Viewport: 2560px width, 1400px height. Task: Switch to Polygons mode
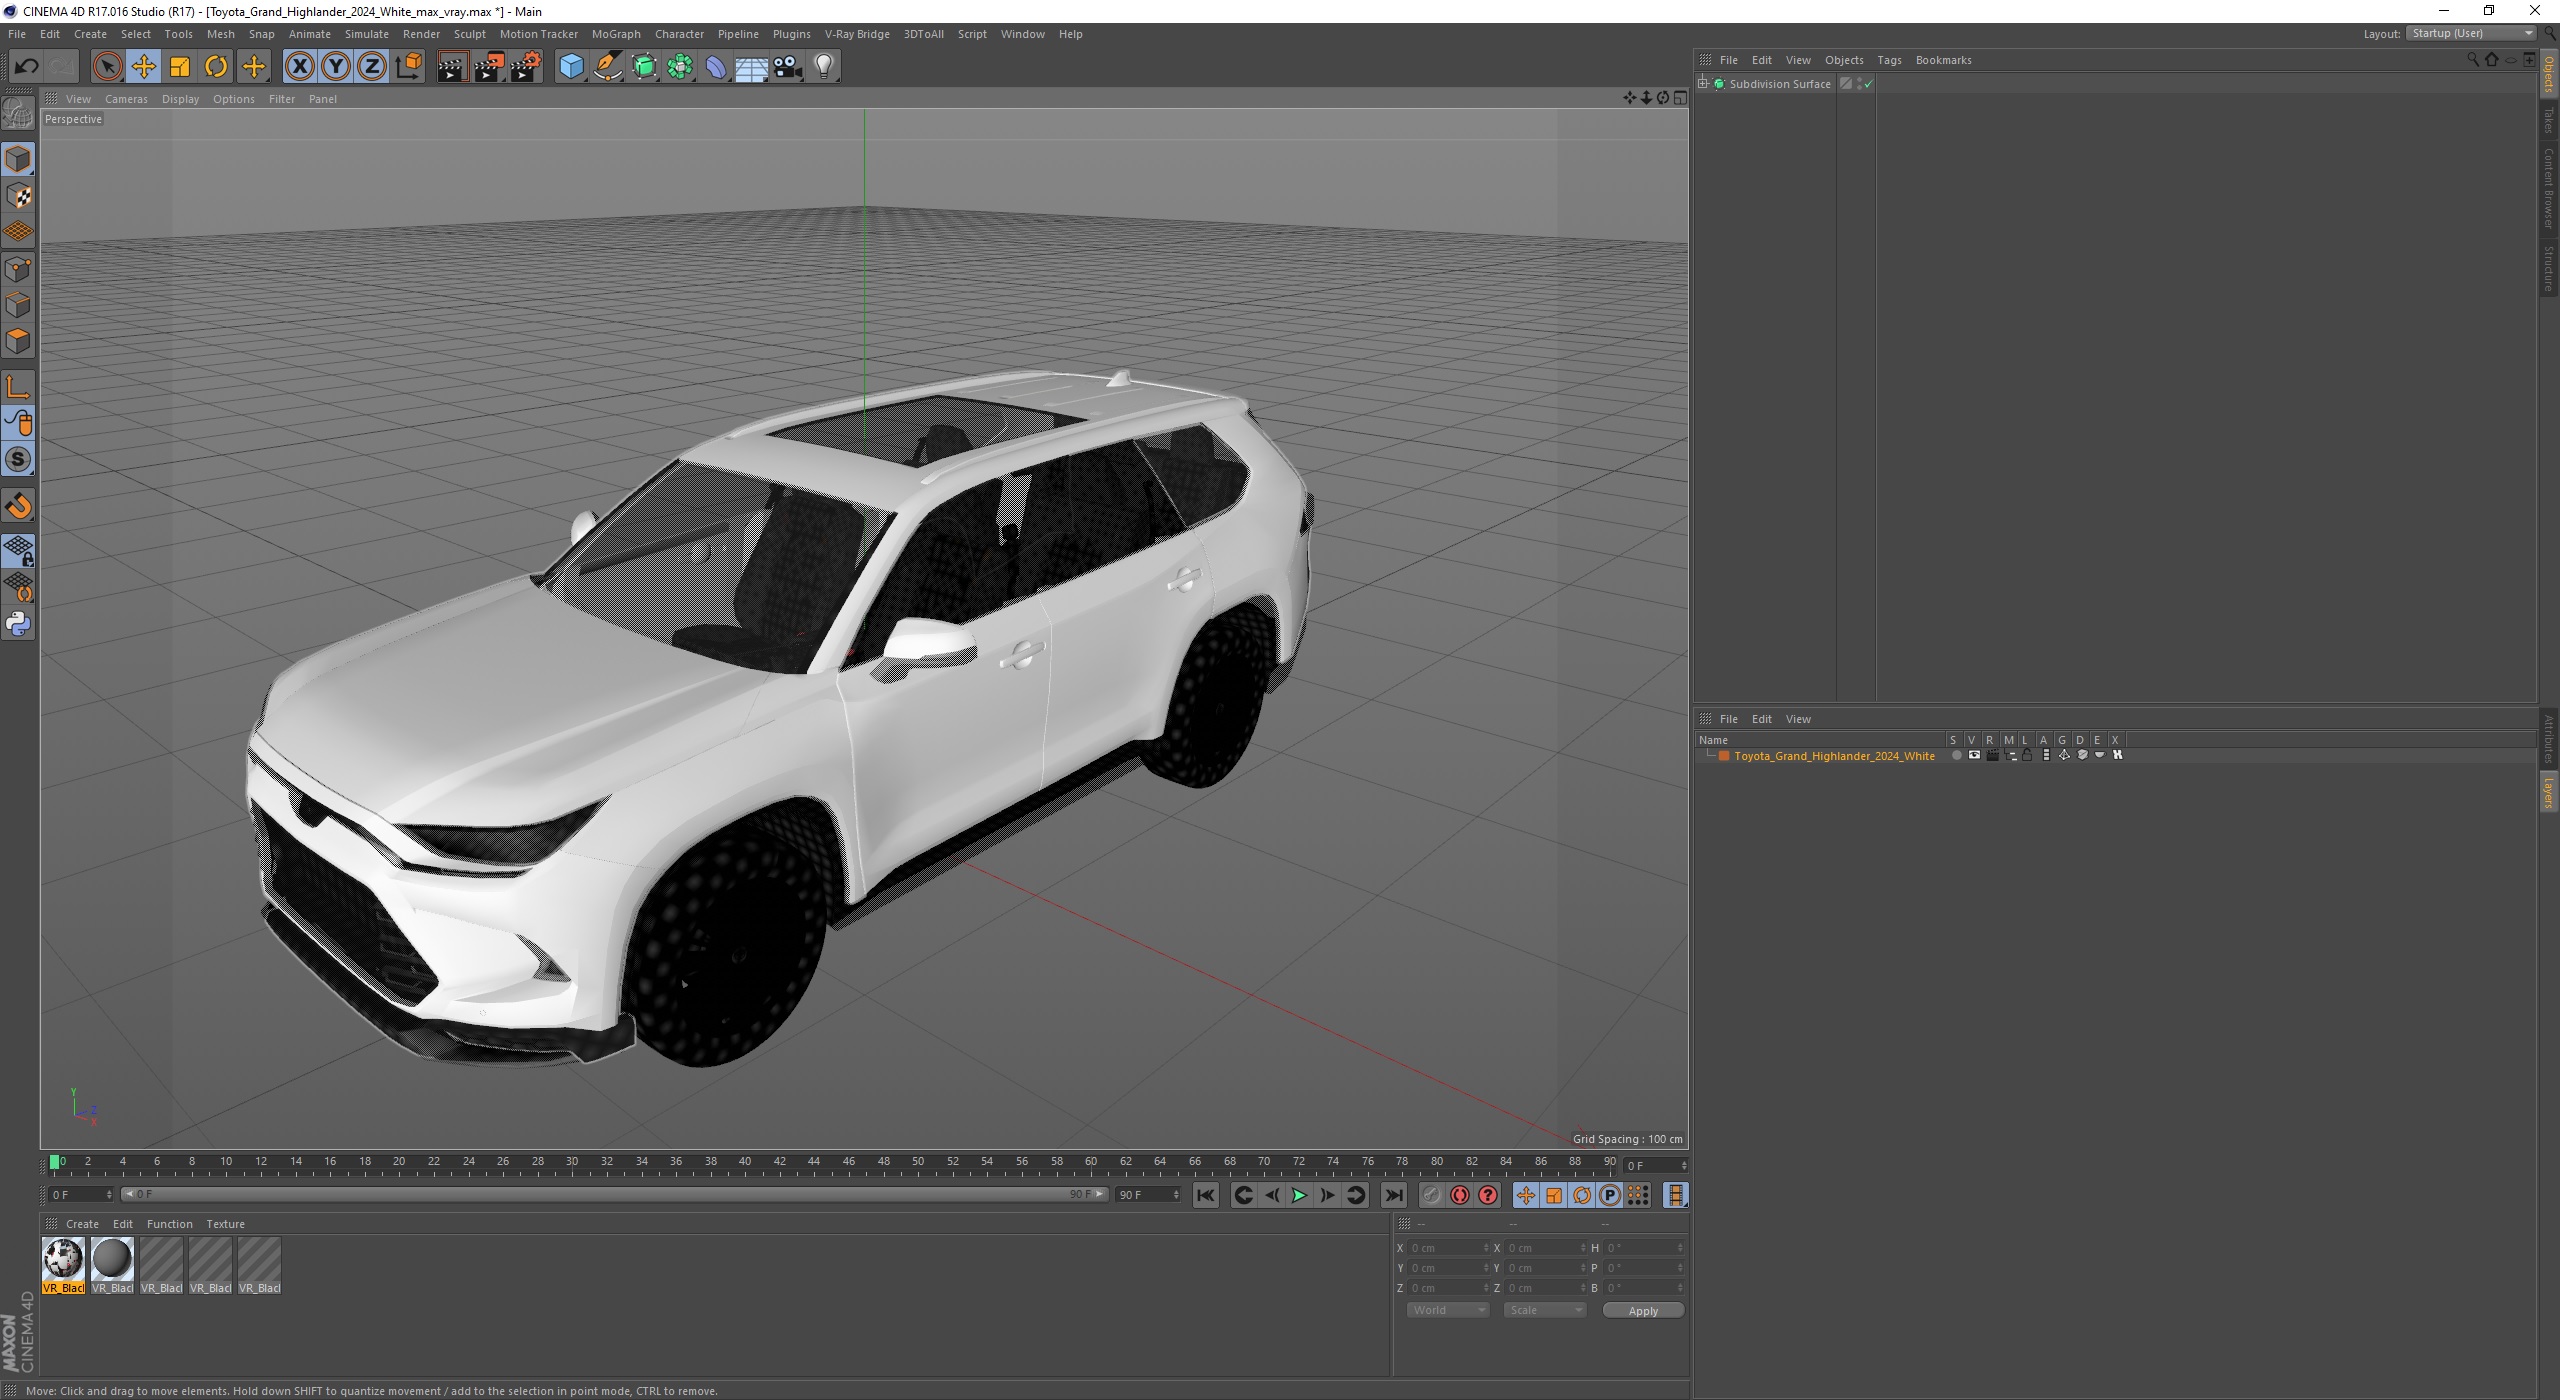click(x=18, y=341)
